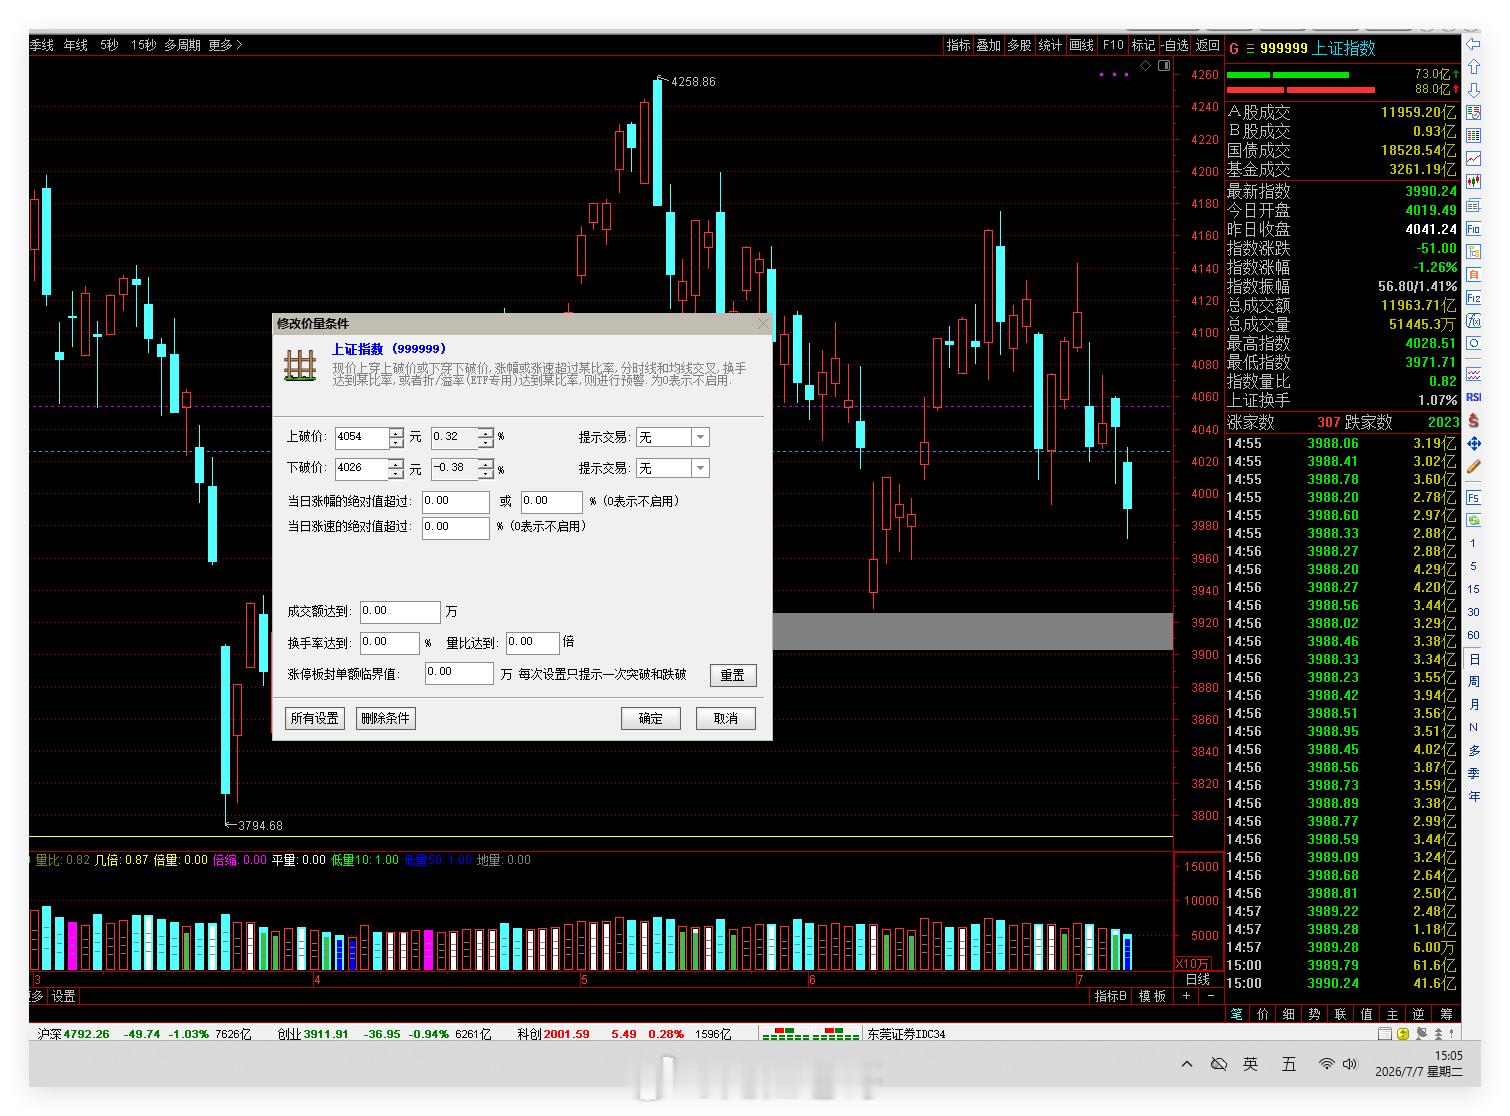Select the 画线 tab in chart toolbar

[1081, 45]
